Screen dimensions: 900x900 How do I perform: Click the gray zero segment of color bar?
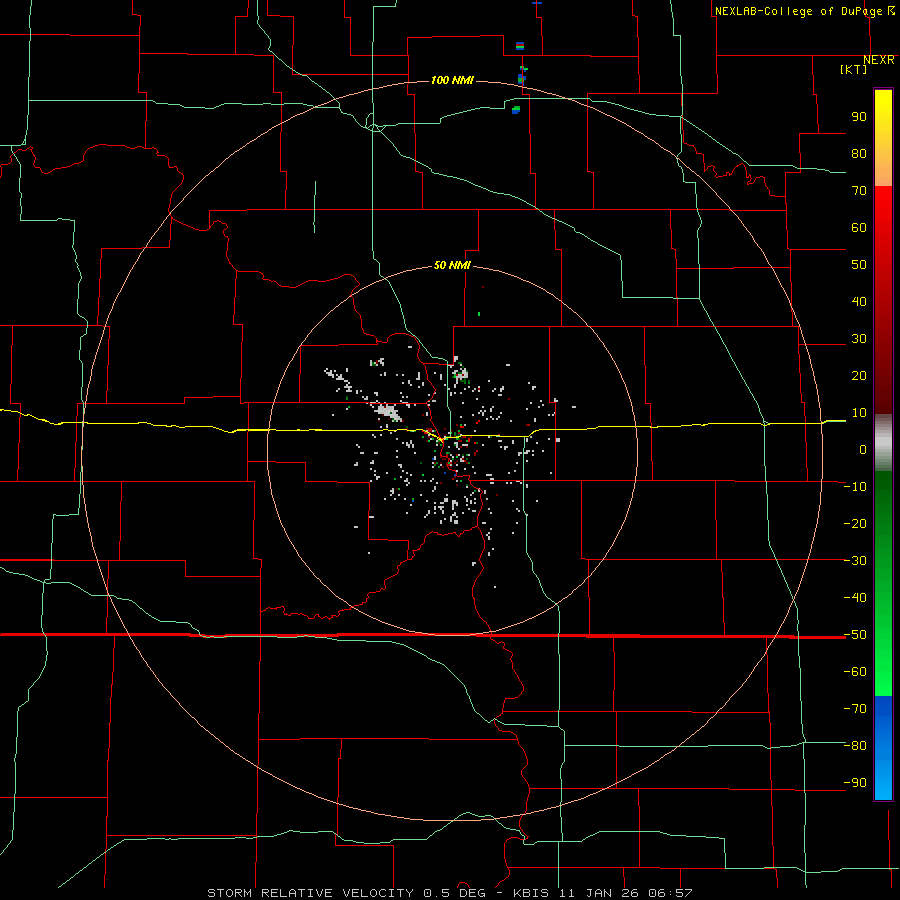click(883, 443)
